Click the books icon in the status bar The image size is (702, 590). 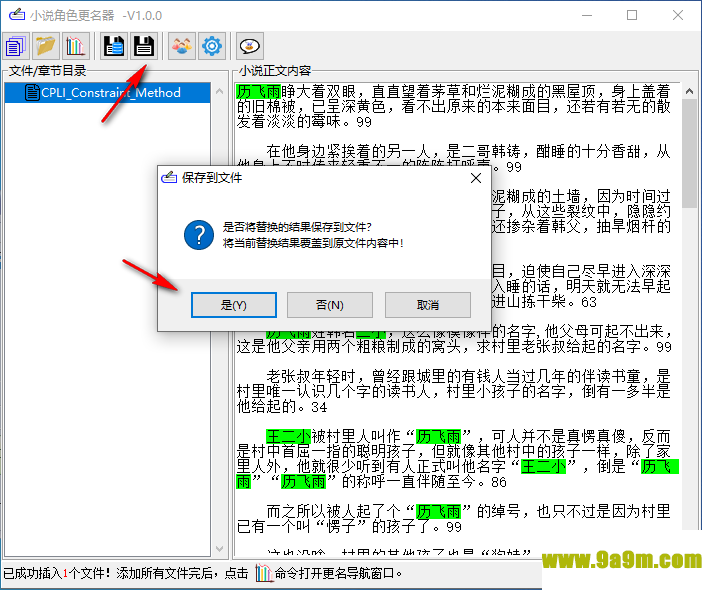(264, 573)
